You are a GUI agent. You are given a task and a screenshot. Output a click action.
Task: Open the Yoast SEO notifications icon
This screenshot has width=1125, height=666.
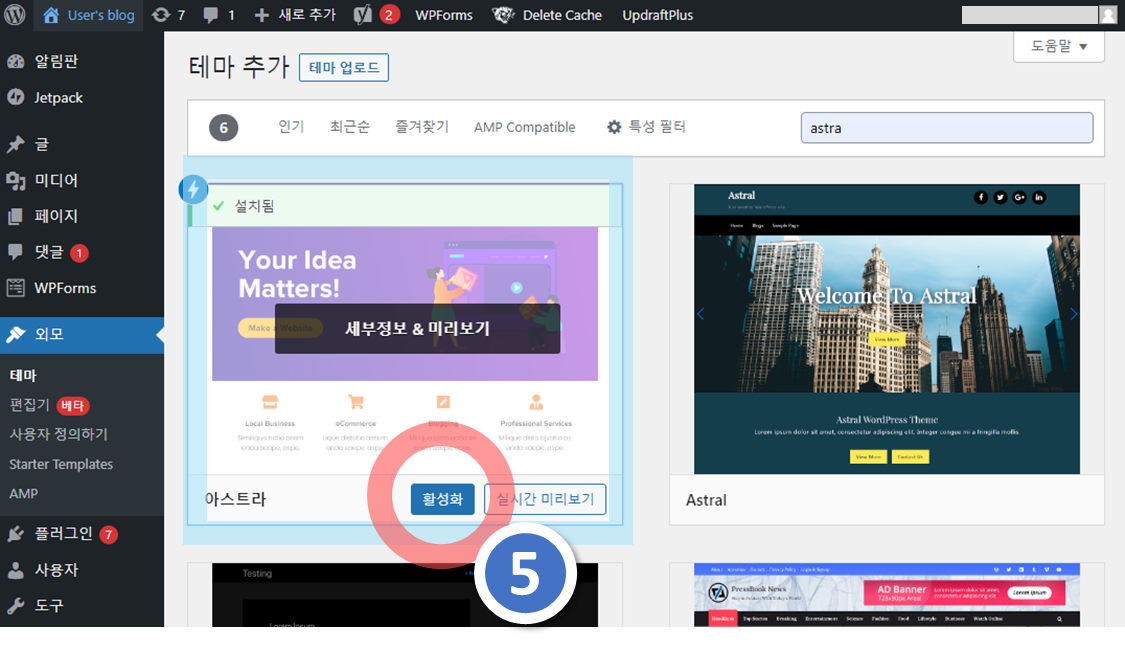pos(377,15)
